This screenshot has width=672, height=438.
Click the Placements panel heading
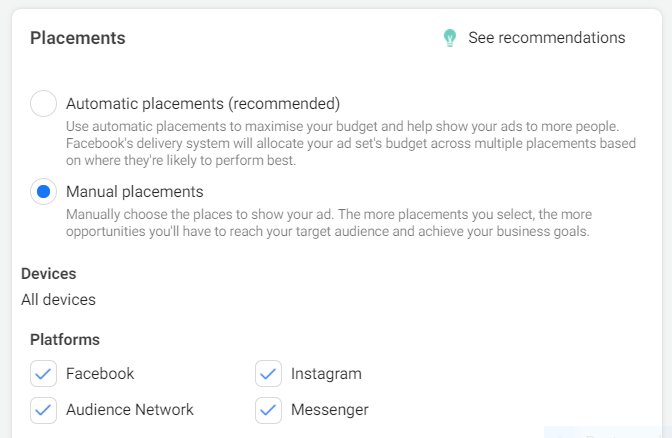[78, 38]
